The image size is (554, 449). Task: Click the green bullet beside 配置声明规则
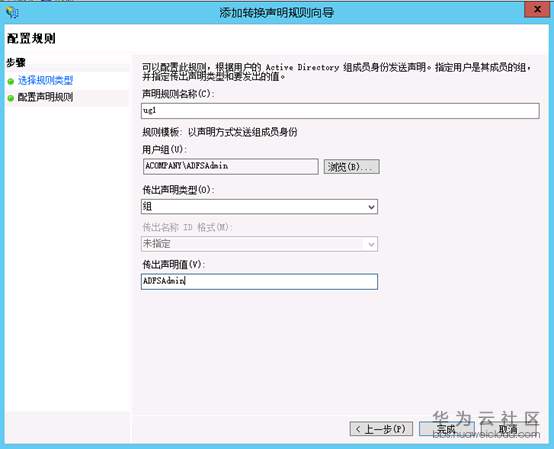coord(11,98)
